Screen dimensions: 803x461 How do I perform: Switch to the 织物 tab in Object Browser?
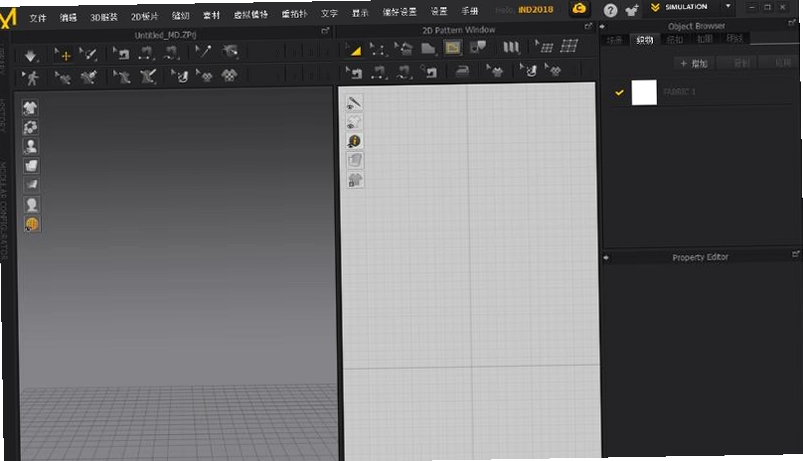click(645, 40)
